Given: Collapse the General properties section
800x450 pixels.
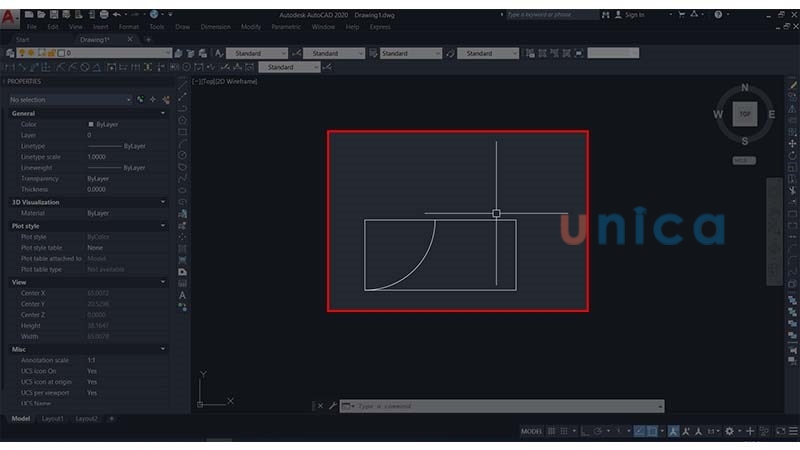Looking at the screenshot, I should click(x=163, y=113).
